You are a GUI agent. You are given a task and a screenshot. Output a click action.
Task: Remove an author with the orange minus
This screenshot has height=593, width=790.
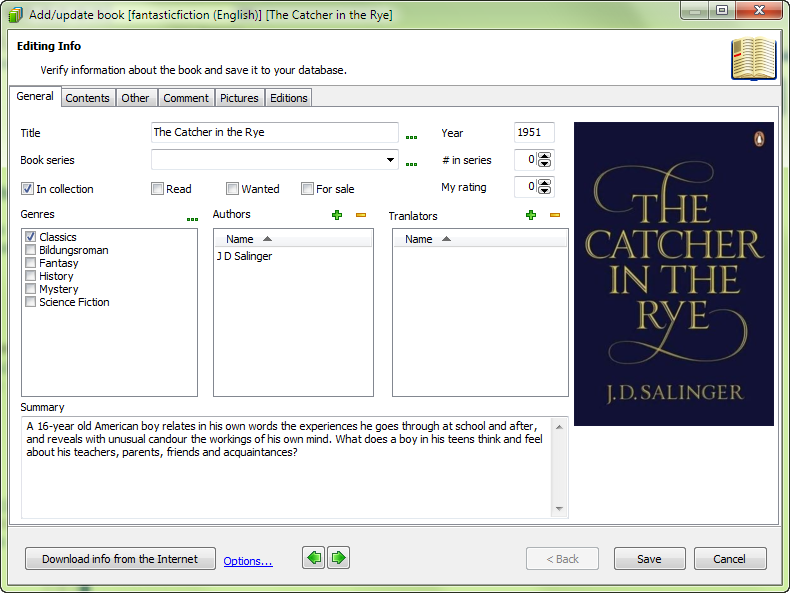point(361,215)
